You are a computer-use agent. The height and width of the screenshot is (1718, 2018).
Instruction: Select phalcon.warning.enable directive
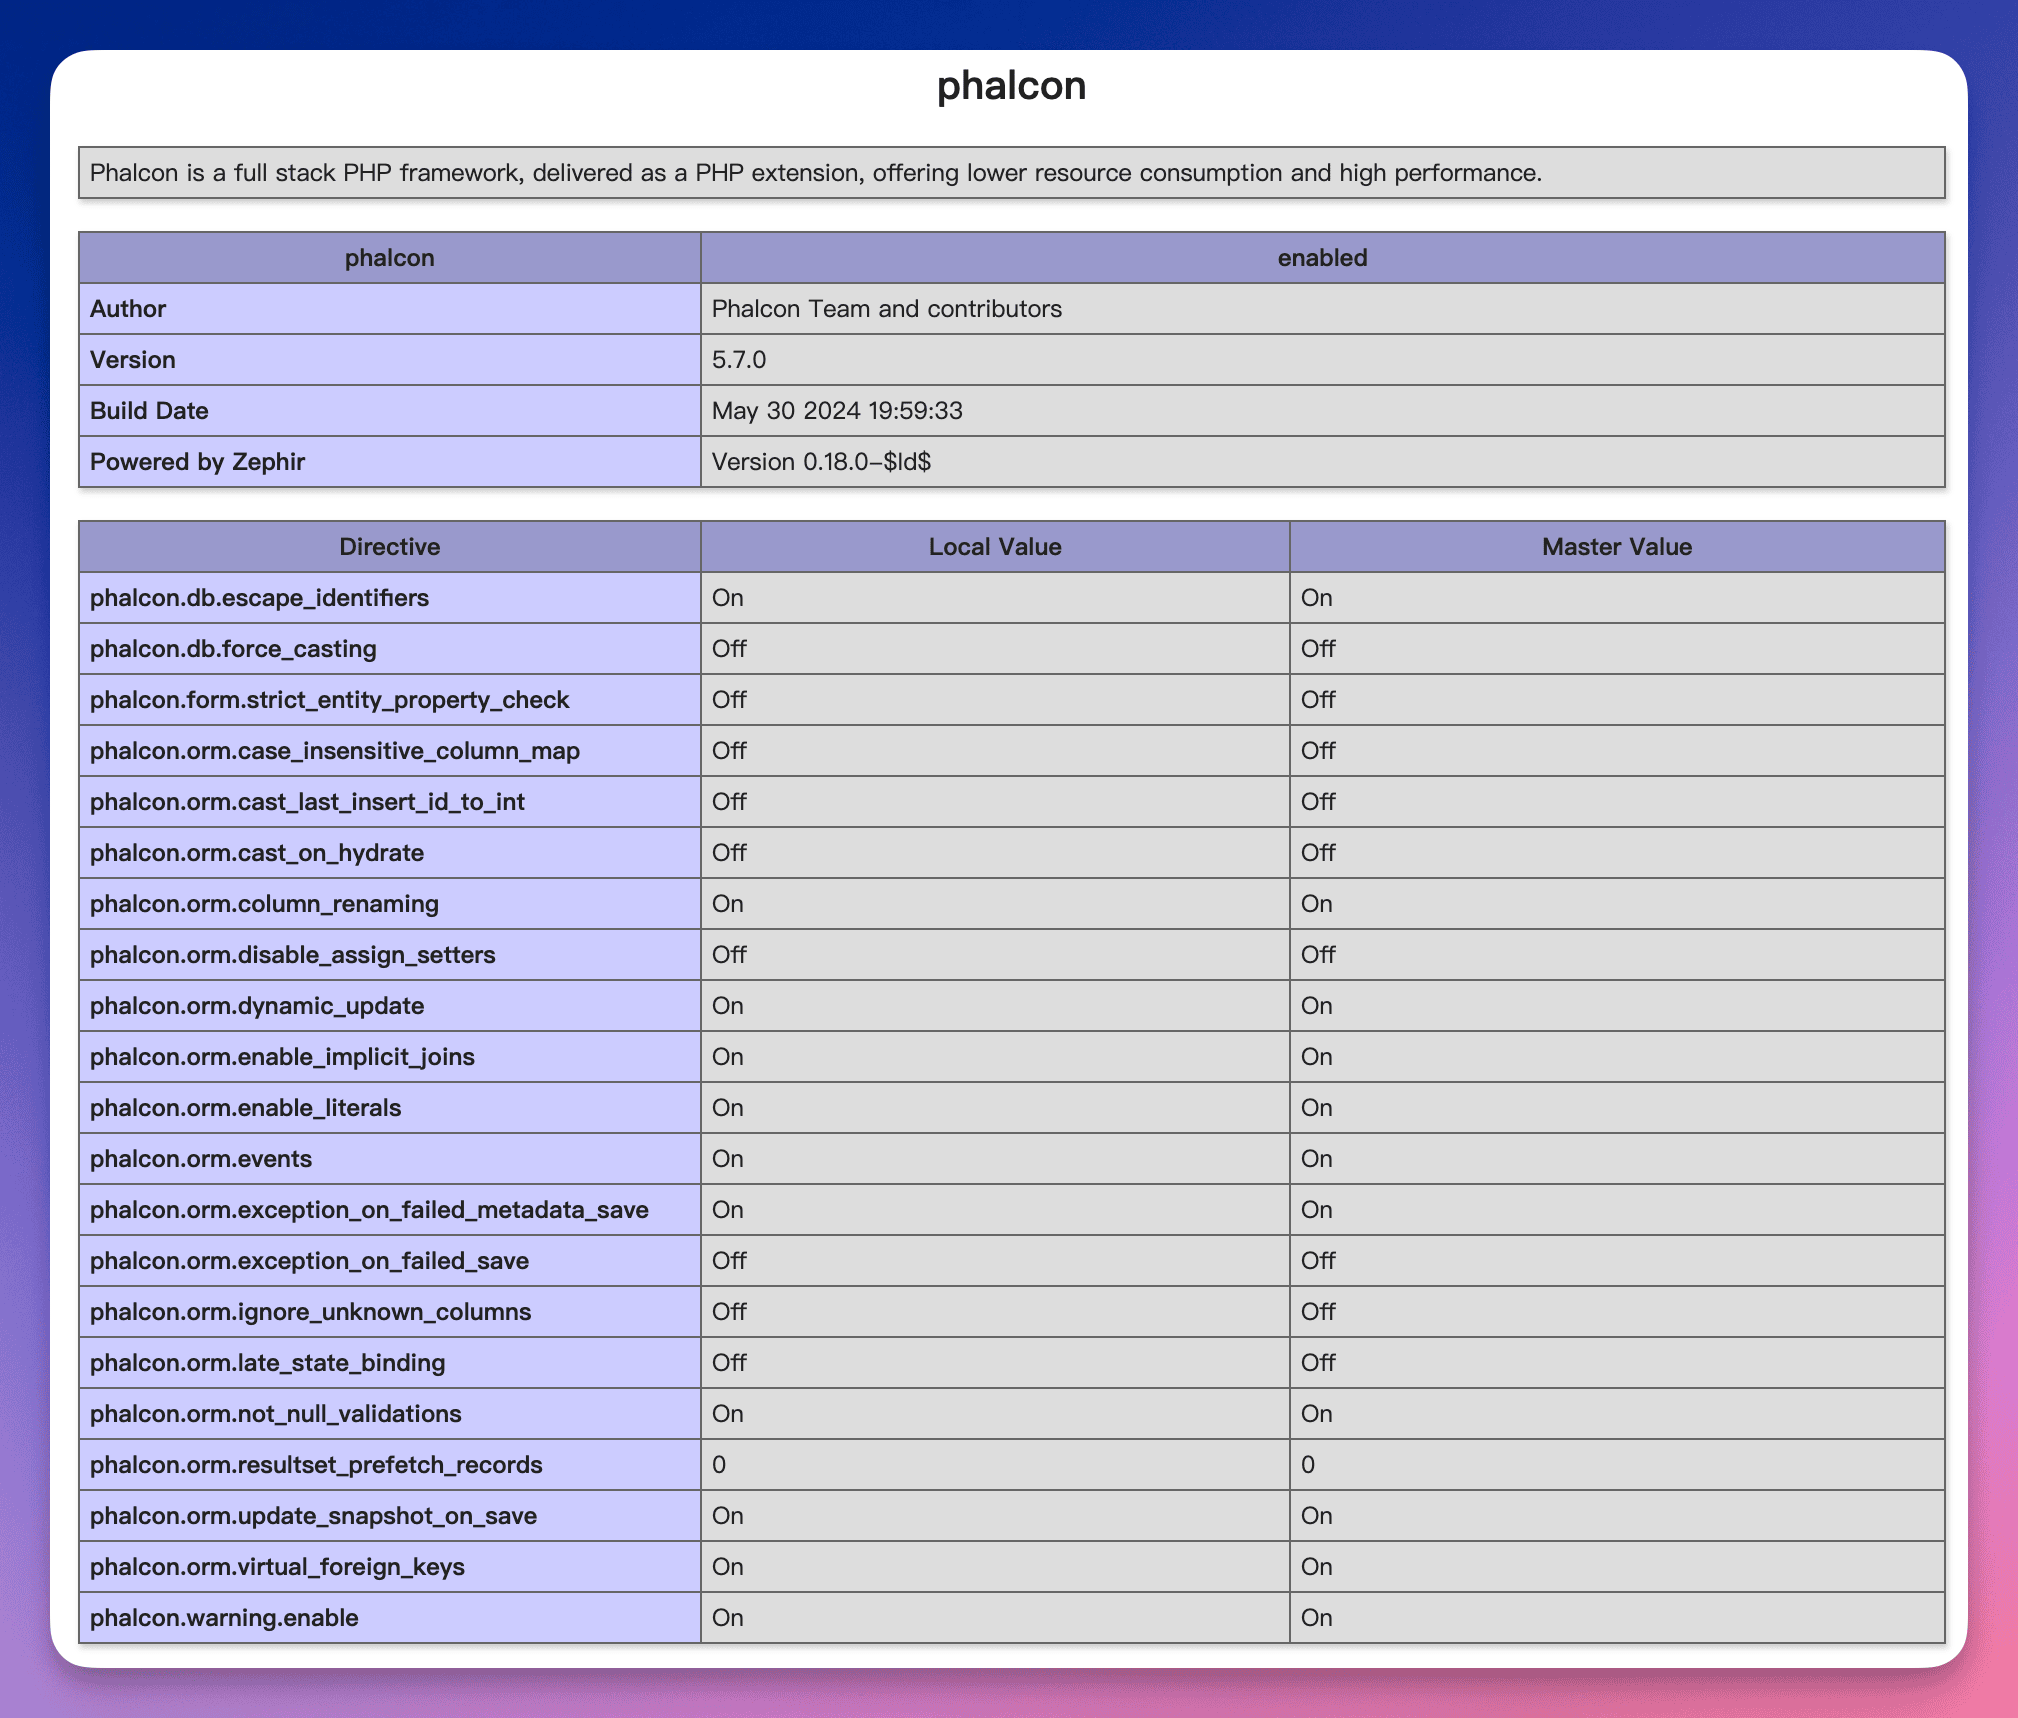(x=224, y=1618)
